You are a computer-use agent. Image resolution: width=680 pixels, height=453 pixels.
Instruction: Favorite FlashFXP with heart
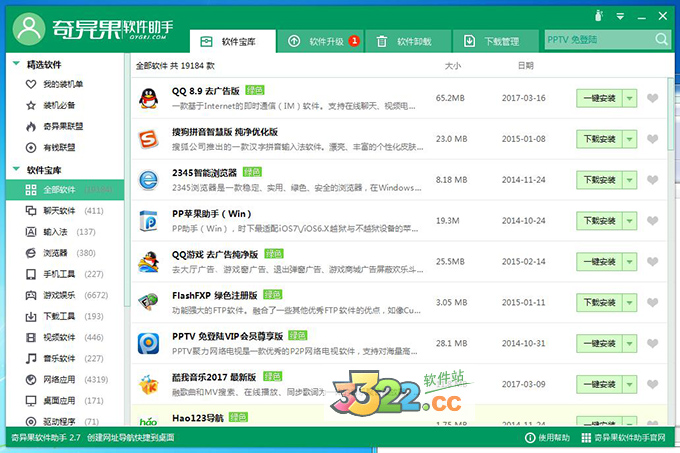(x=652, y=303)
